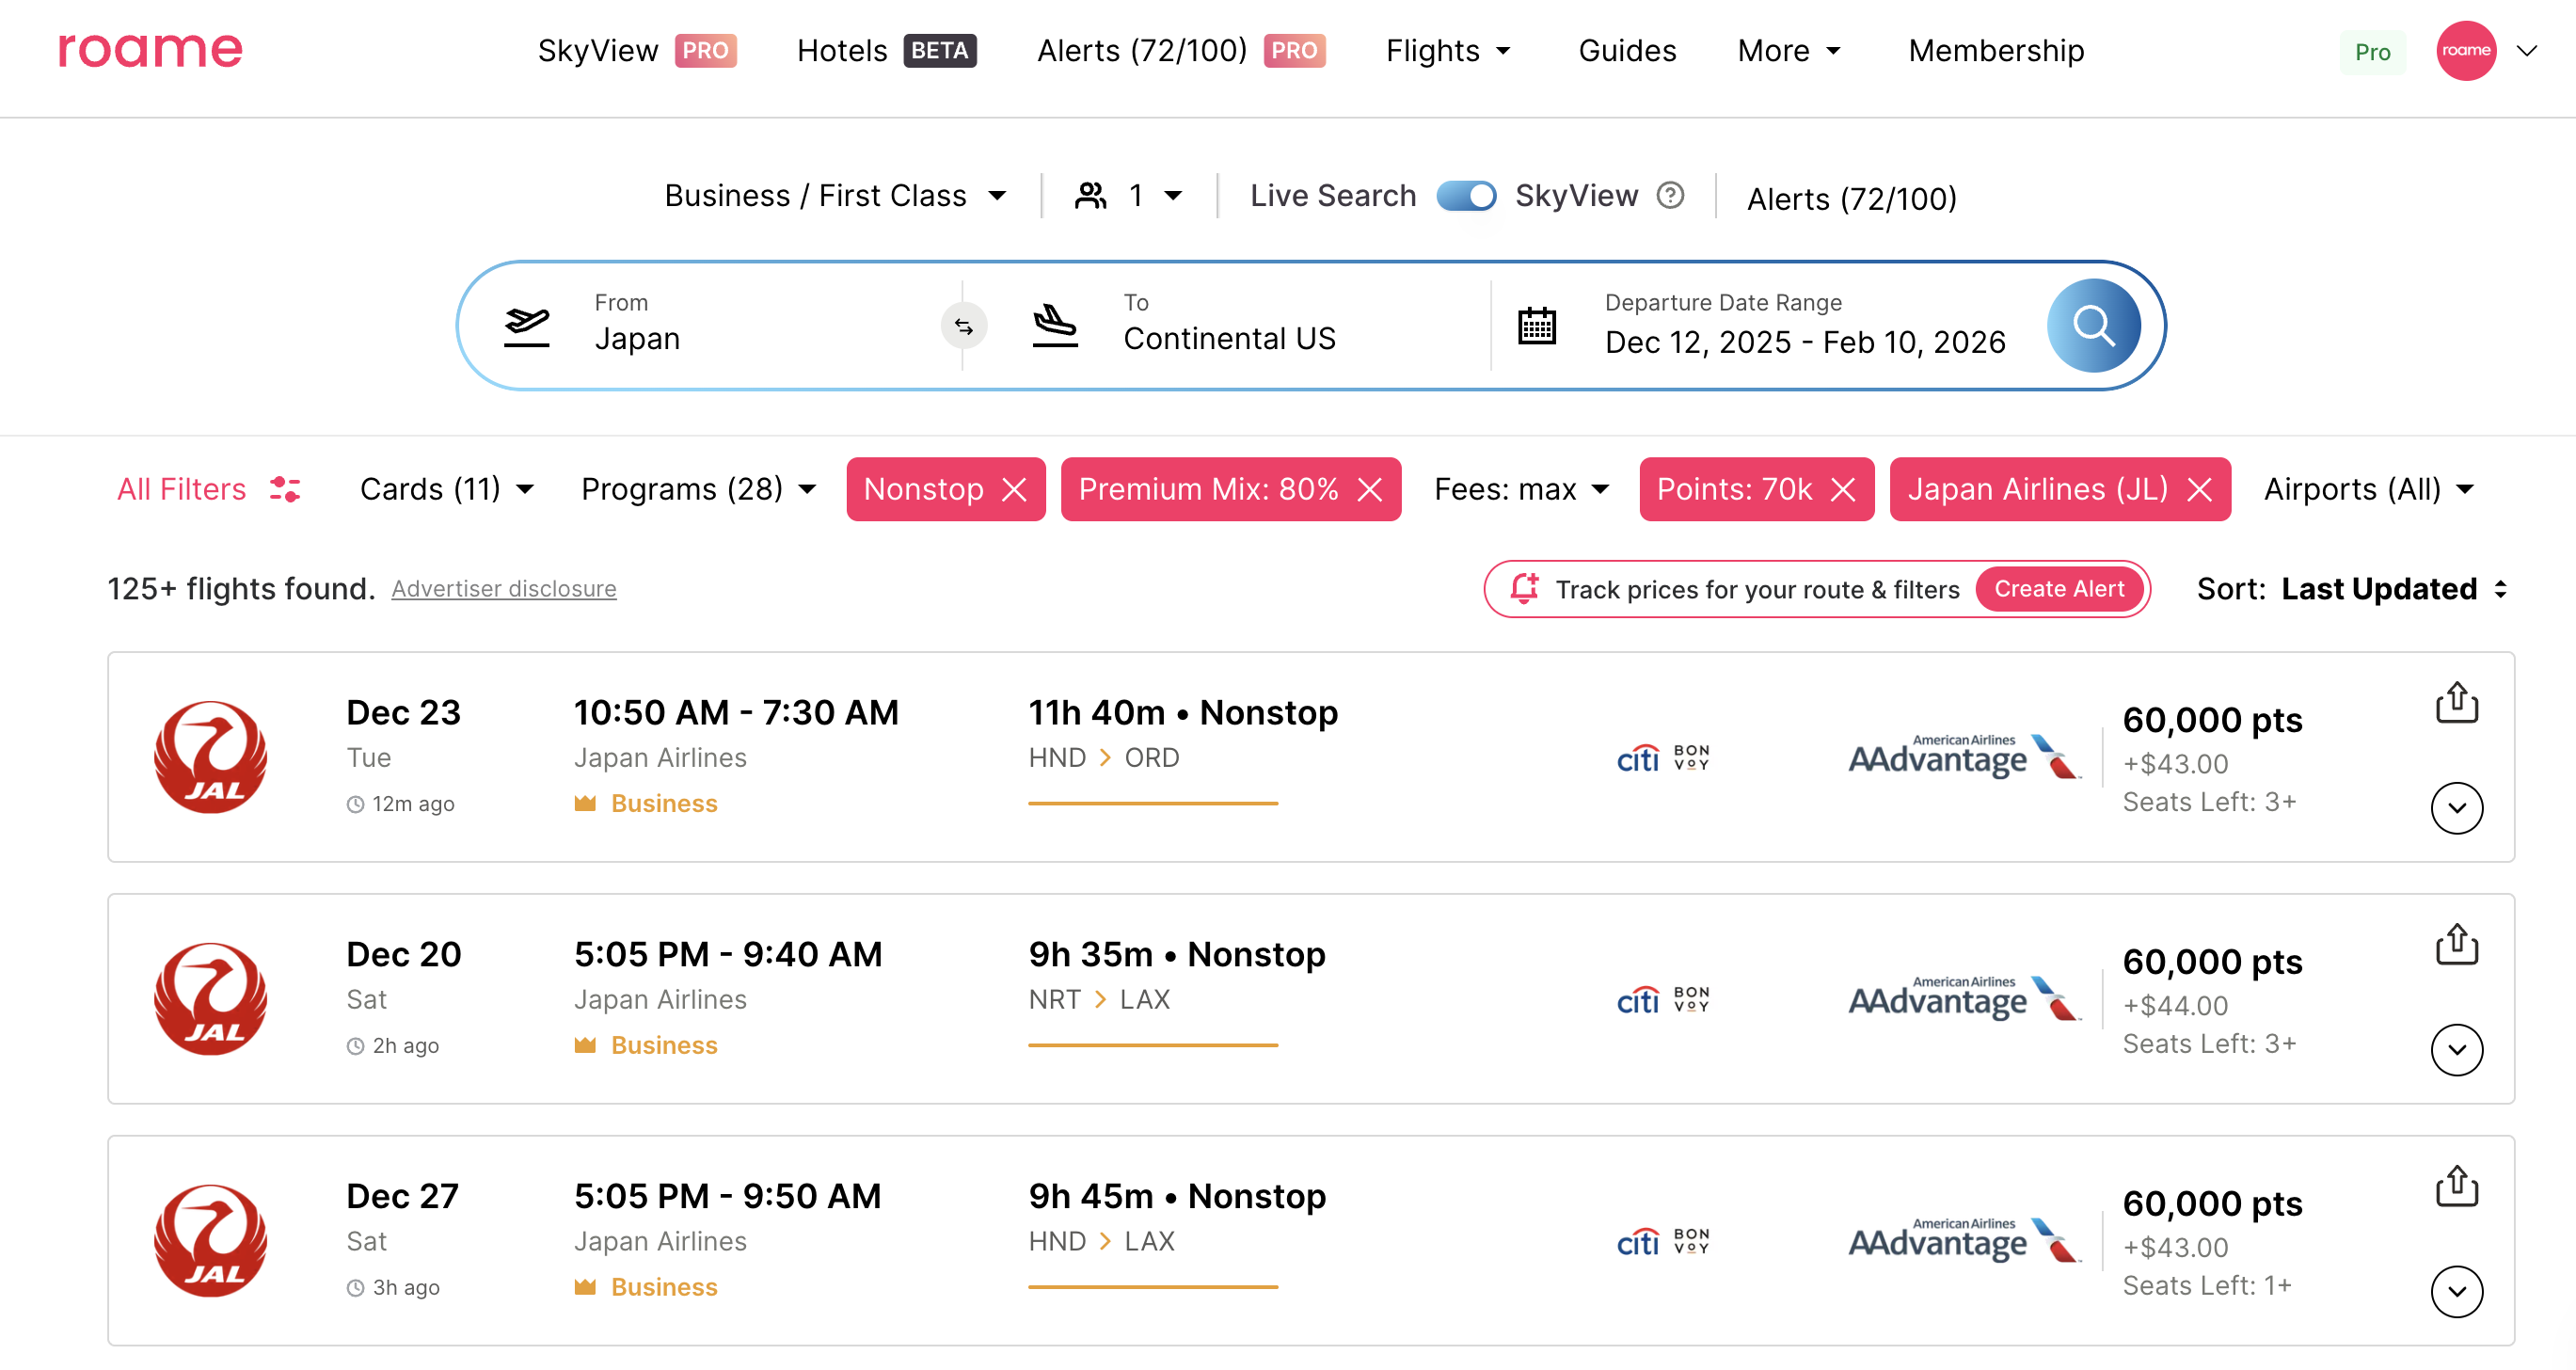Viewport: 2576px width, 1370px height.
Task: Open the departure date calendar icon
Action: [x=1536, y=326]
